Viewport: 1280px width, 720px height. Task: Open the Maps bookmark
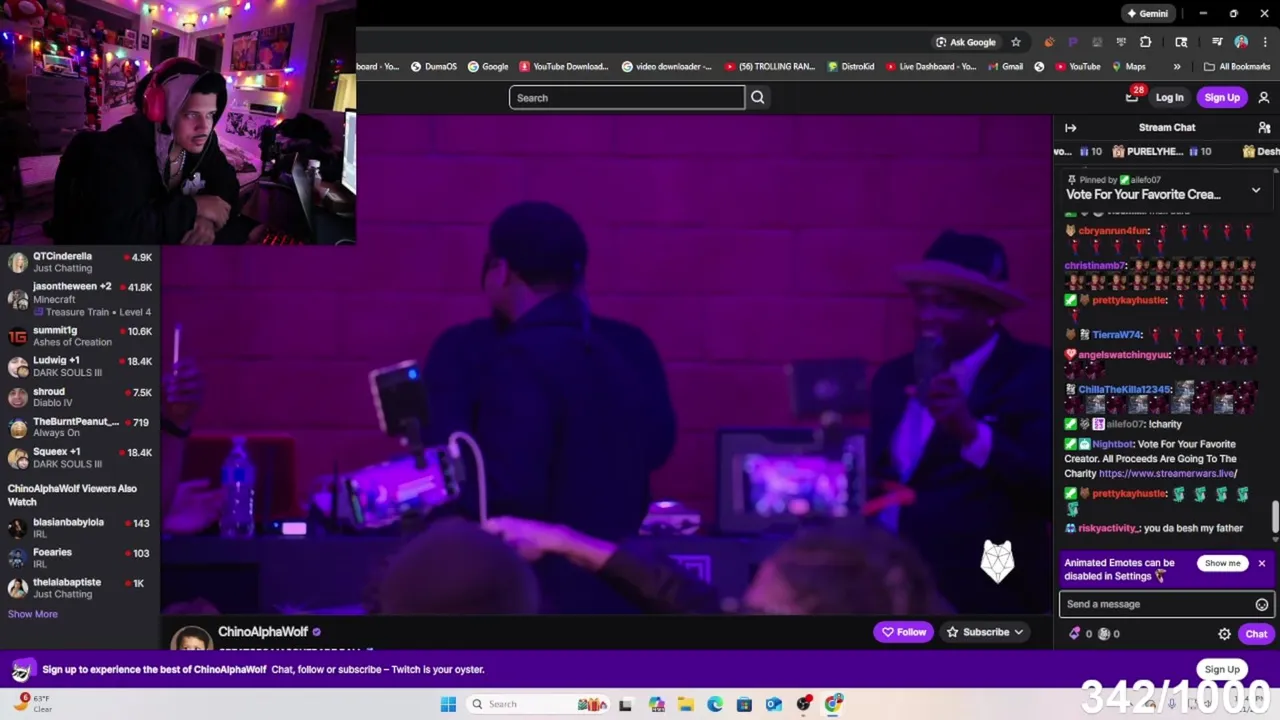point(1127,67)
